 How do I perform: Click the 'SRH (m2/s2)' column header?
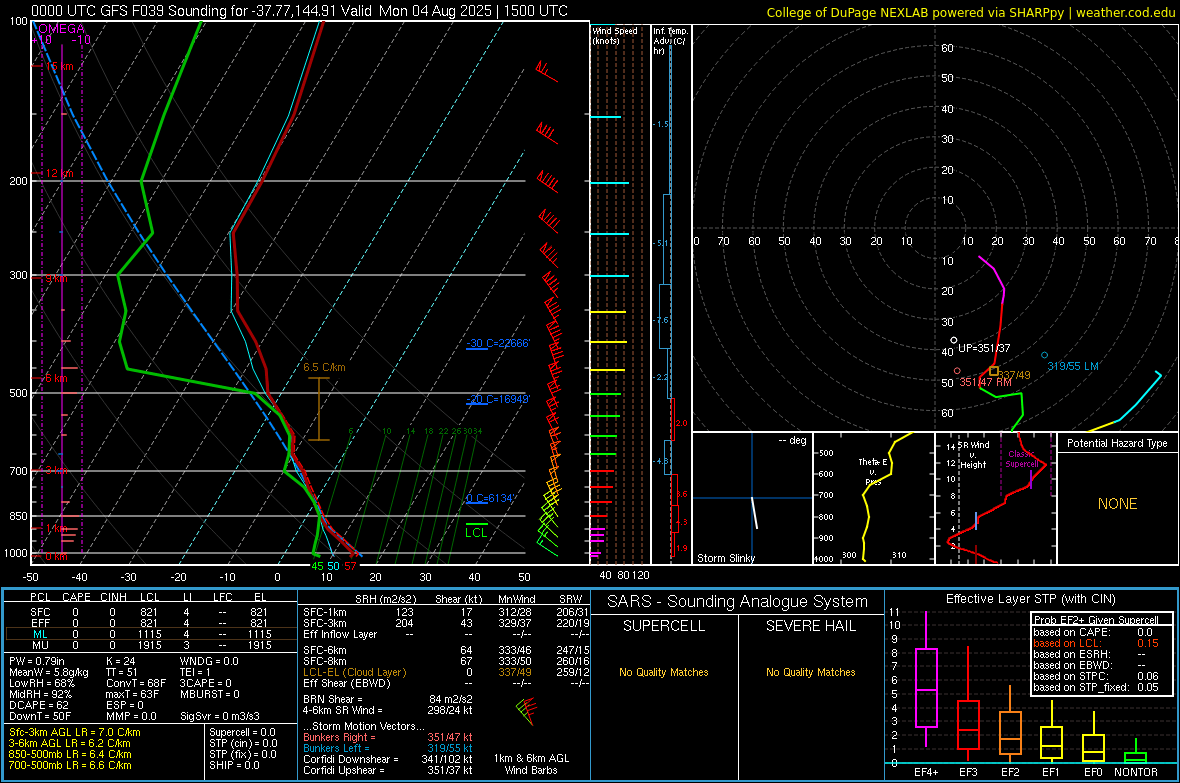(385, 599)
